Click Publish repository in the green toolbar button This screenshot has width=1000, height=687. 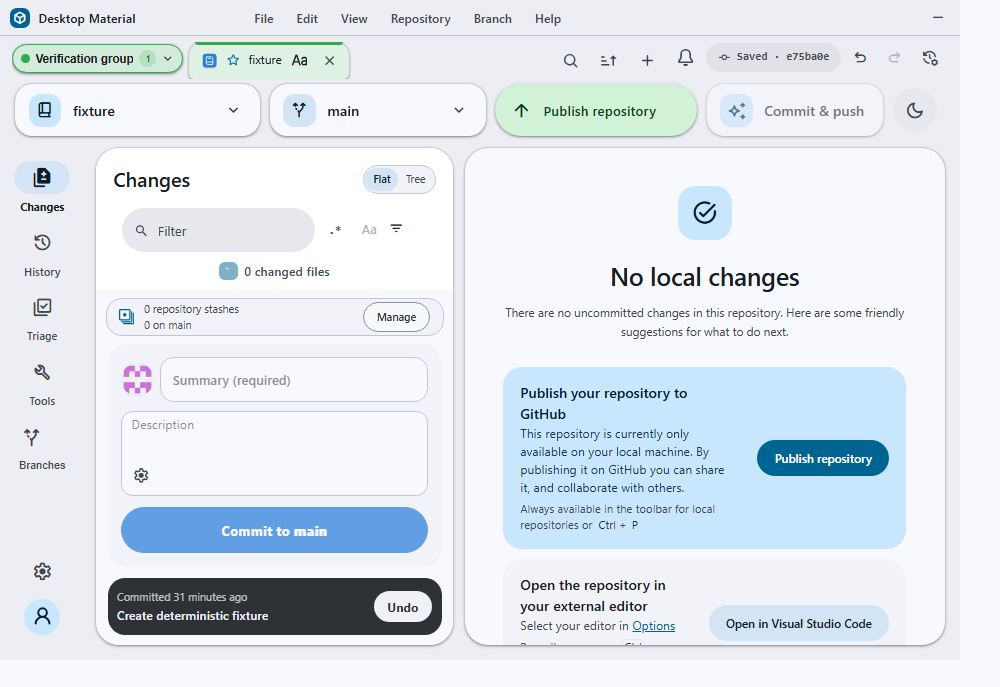pyautogui.click(x=596, y=111)
